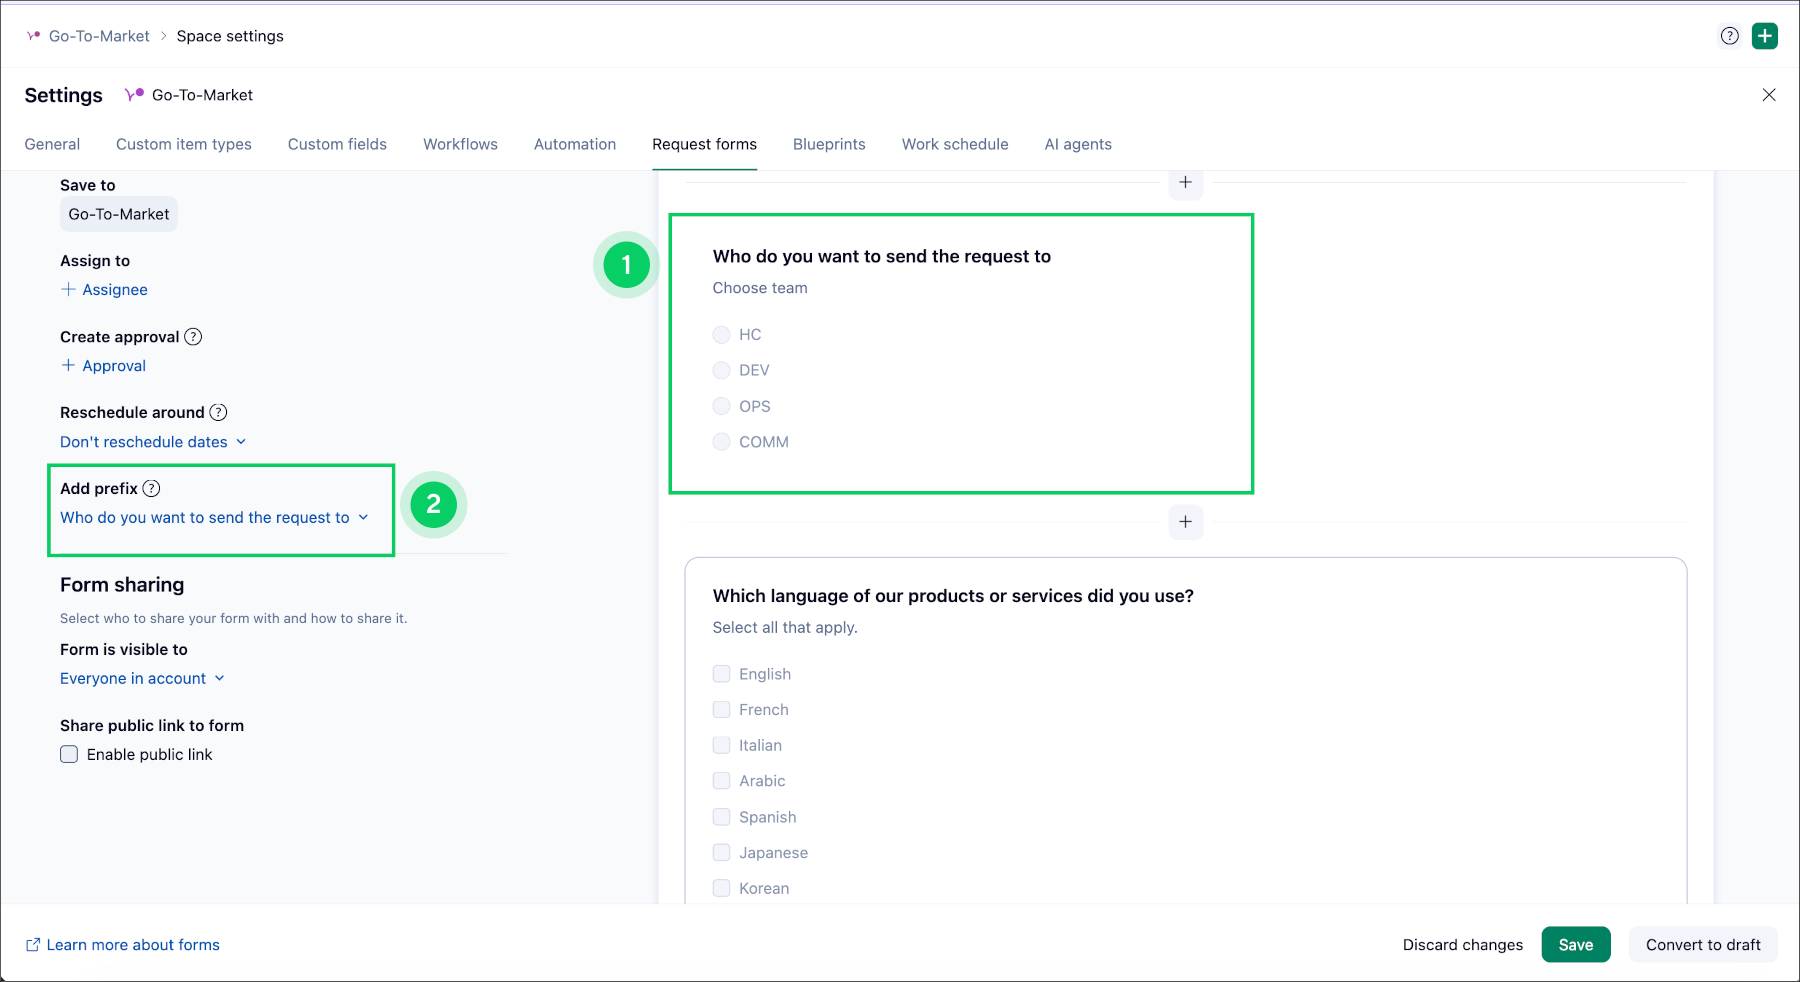Open the Work schedule tab
Viewport: 1800px width, 982px height.
[x=955, y=144]
